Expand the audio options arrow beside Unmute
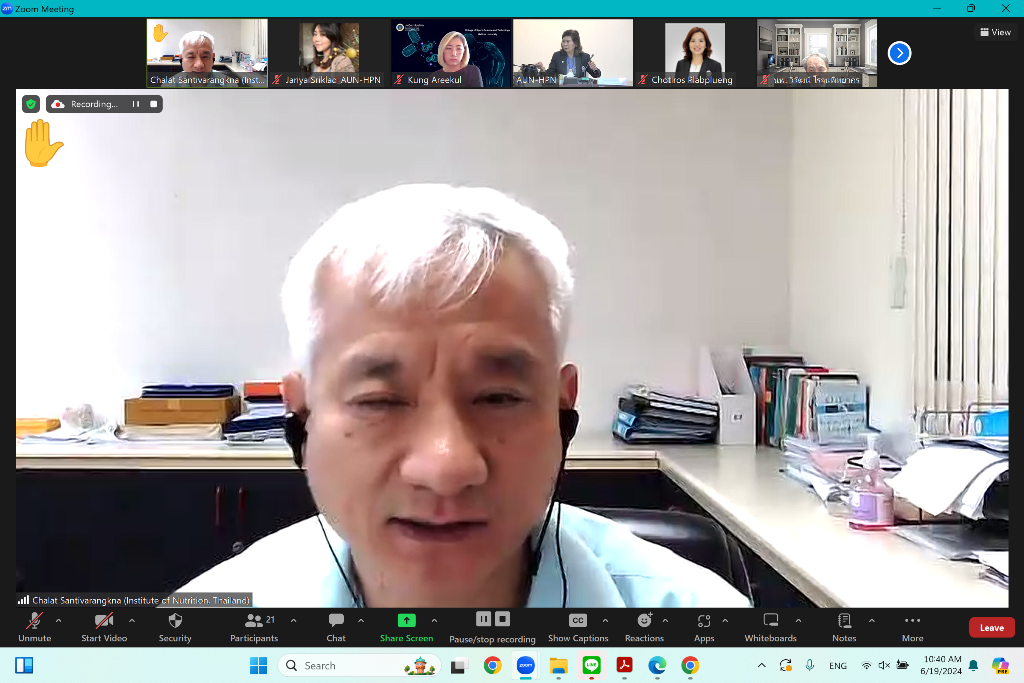 (58, 621)
